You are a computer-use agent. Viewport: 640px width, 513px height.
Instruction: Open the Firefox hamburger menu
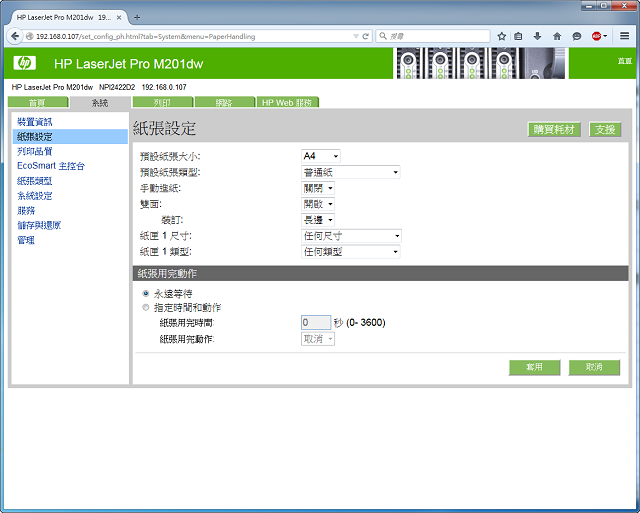624,36
